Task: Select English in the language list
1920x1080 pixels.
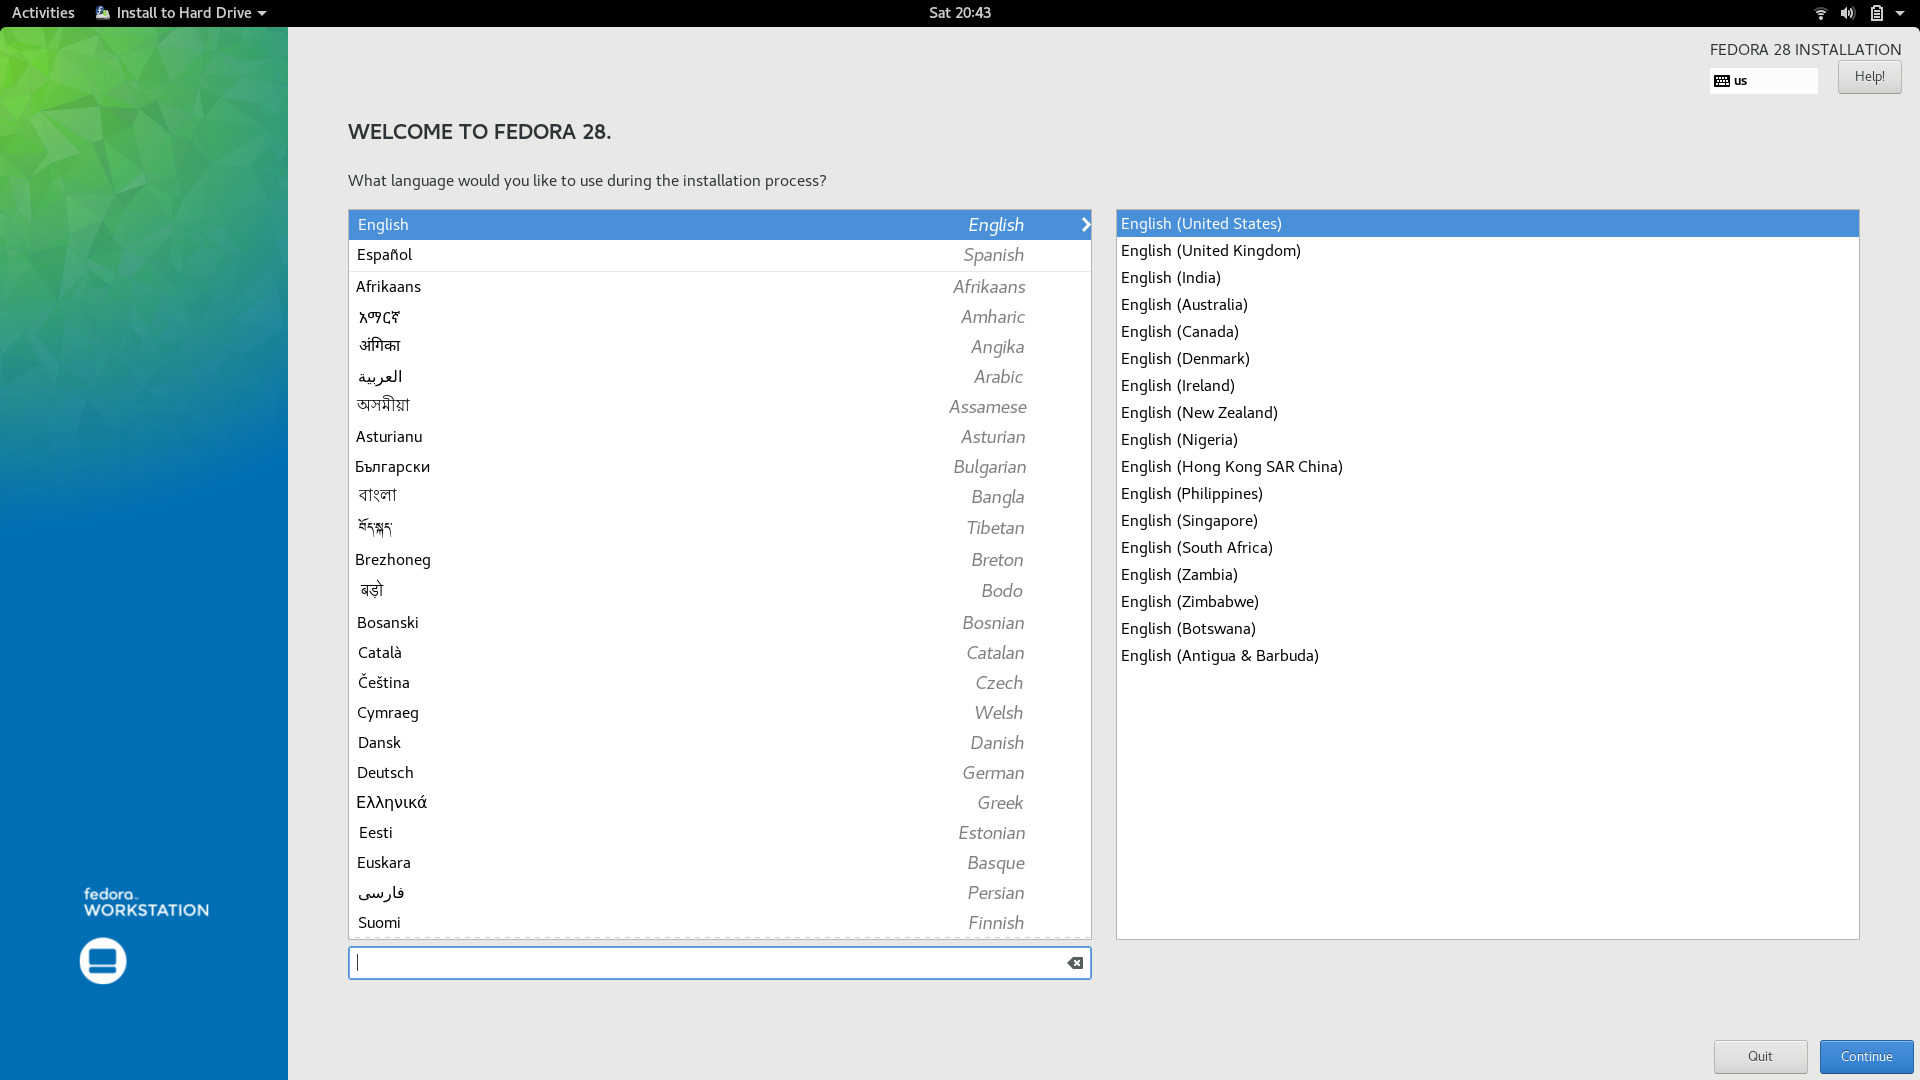Action: (719, 225)
